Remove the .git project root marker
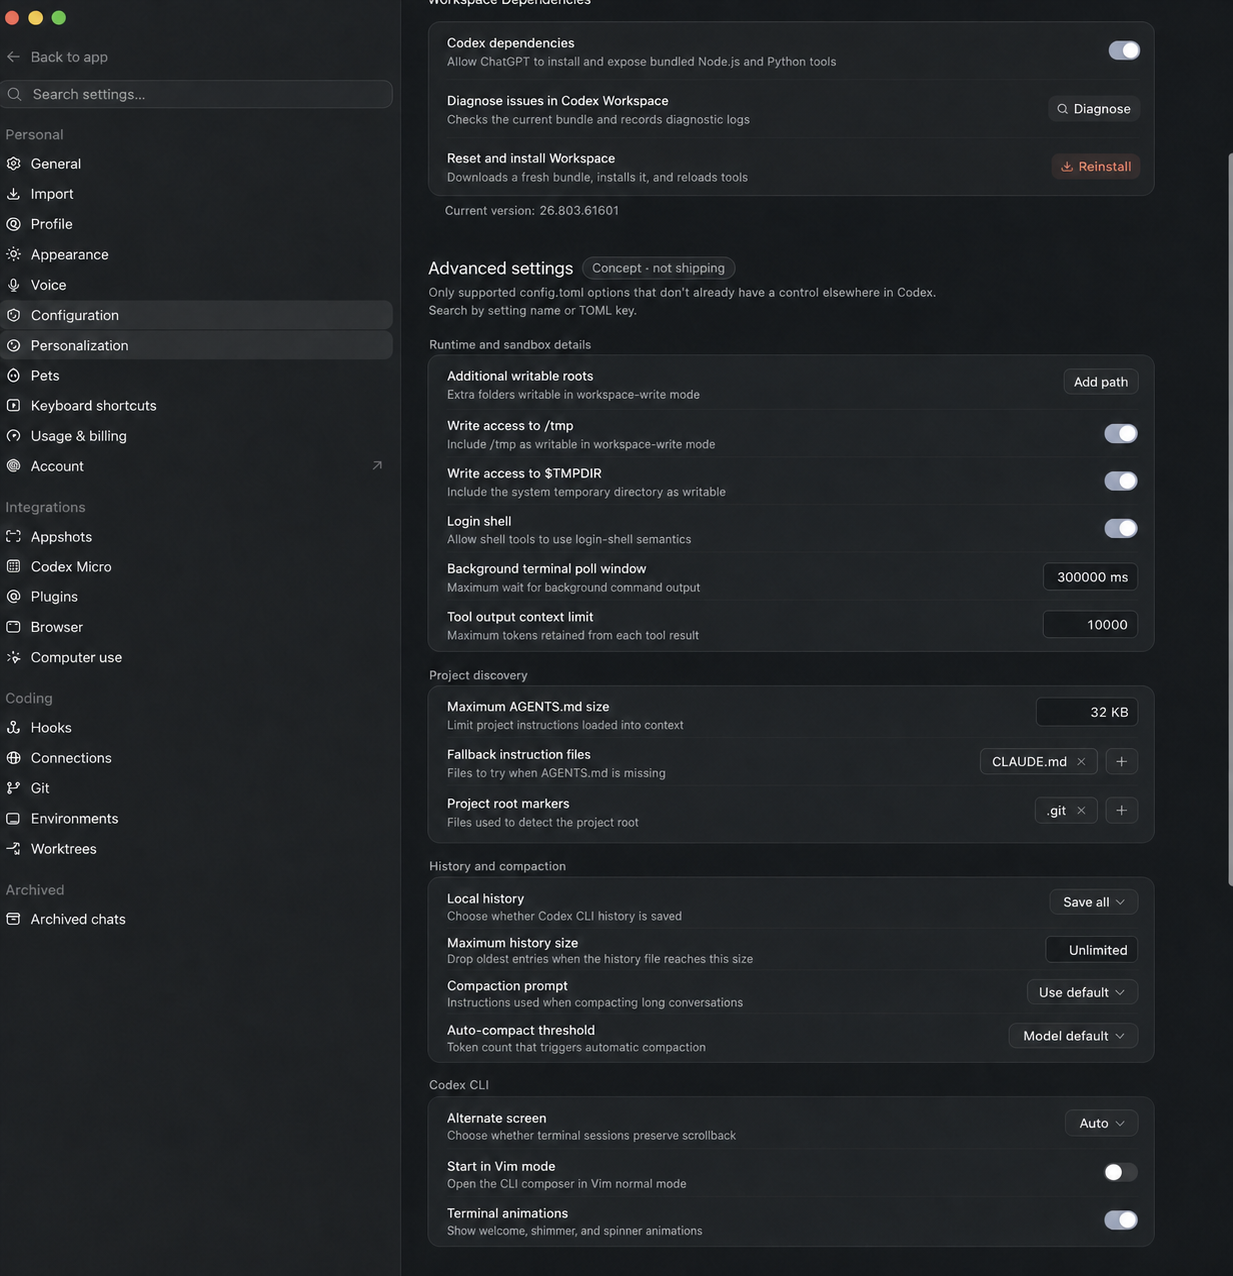Image resolution: width=1233 pixels, height=1276 pixels. click(1081, 811)
